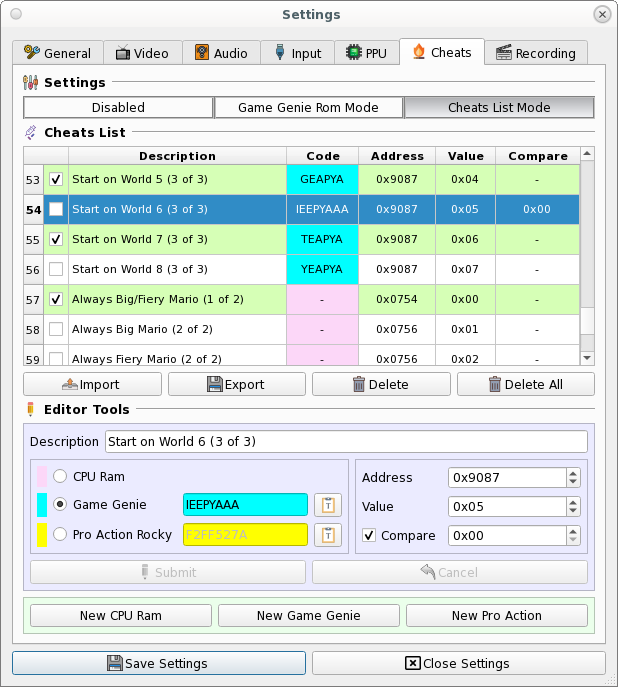Paste into Game Genie code field icon
This screenshot has height=687, width=618.
[328, 505]
